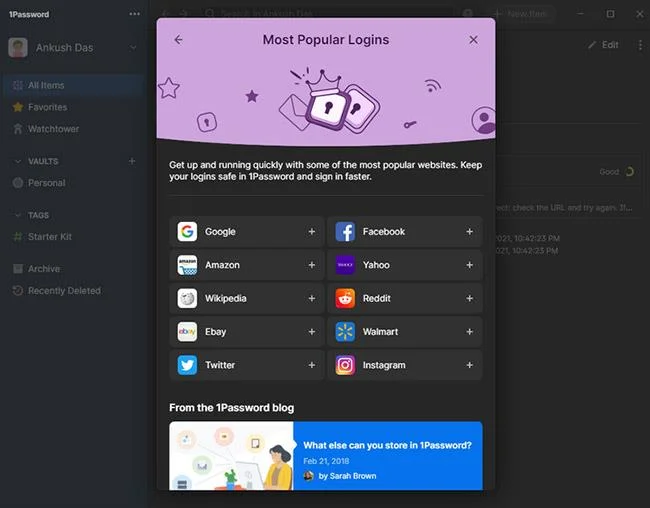Click the Reddit logo icon
The image size is (650, 508).
(x=345, y=298)
